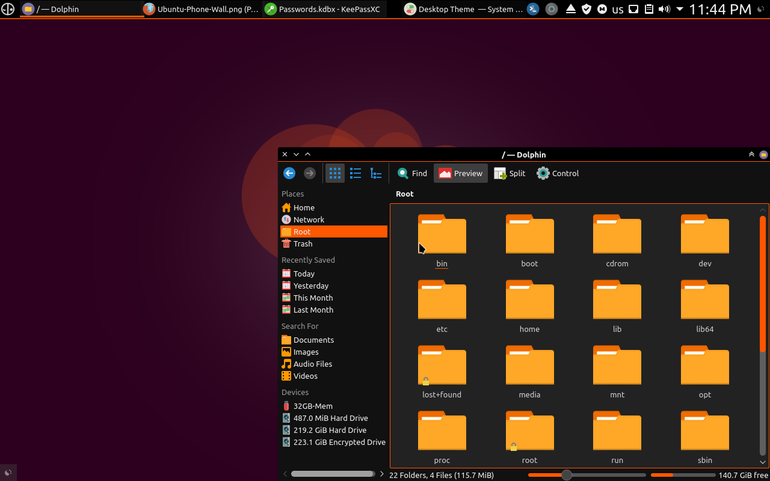
Task: Expand the system tray hidden icons arrow
Action: pyautogui.click(x=680, y=9)
